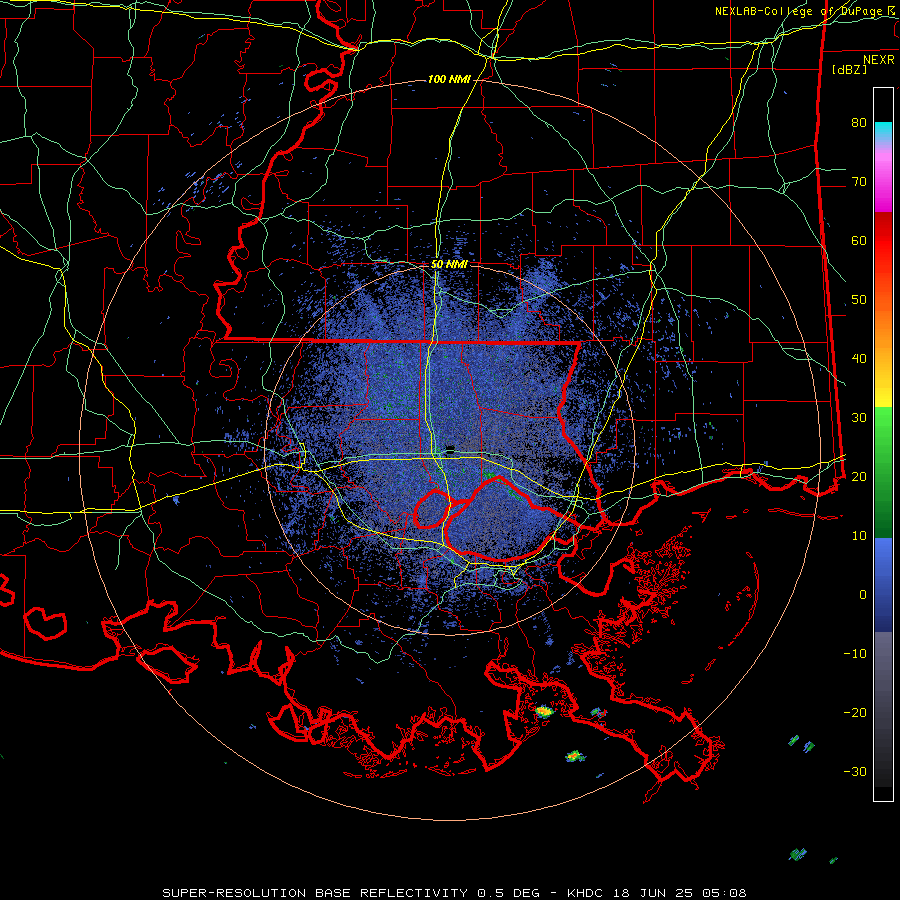Click the '50 NMI' range ring label

point(449,264)
